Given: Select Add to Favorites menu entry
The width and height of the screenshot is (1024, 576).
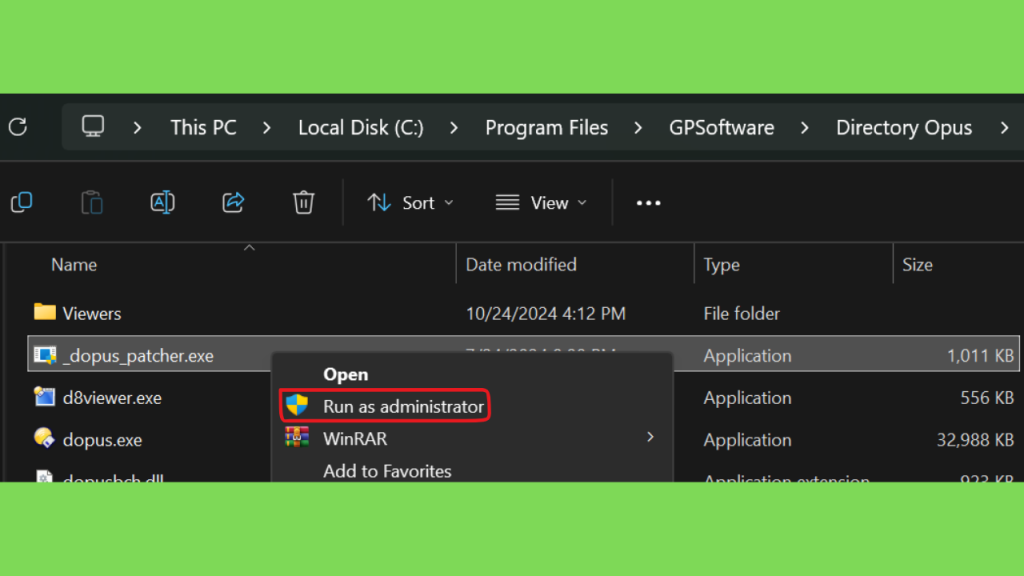Looking at the screenshot, I should [x=387, y=471].
